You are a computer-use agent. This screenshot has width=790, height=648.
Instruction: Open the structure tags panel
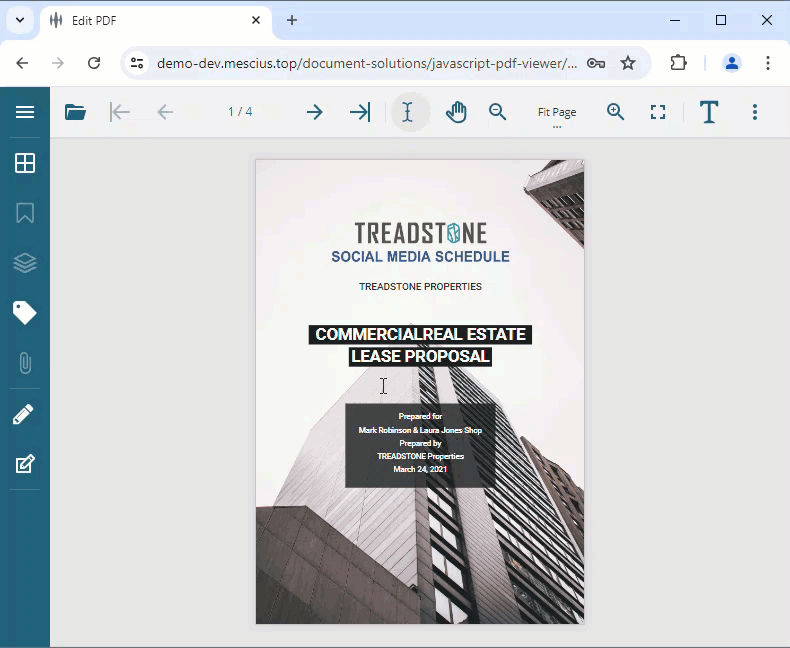(x=25, y=313)
